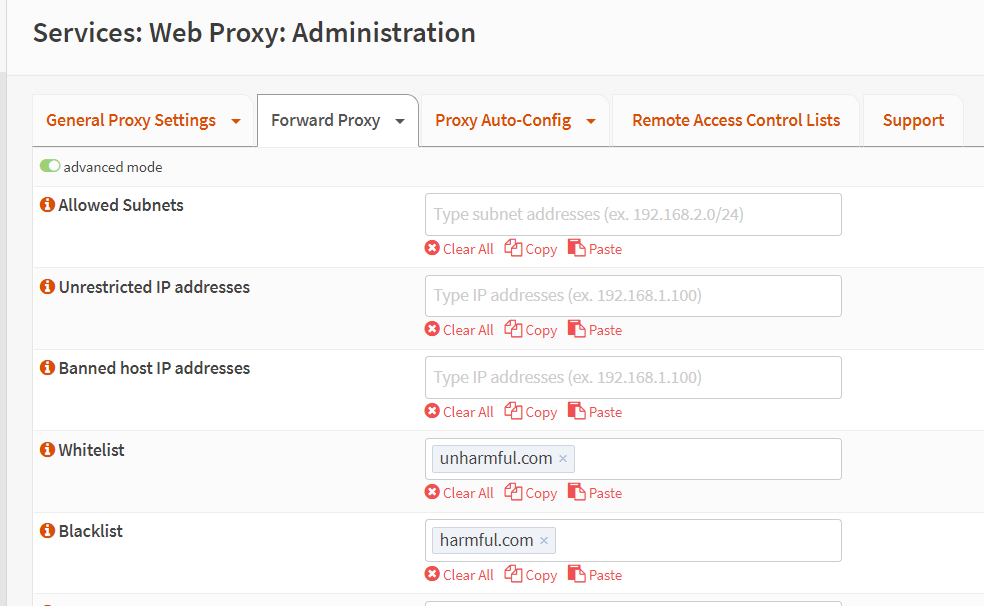Focus the Unrestricted IP addresses field
The image size is (984, 606).
pyautogui.click(x=632, y=296)
